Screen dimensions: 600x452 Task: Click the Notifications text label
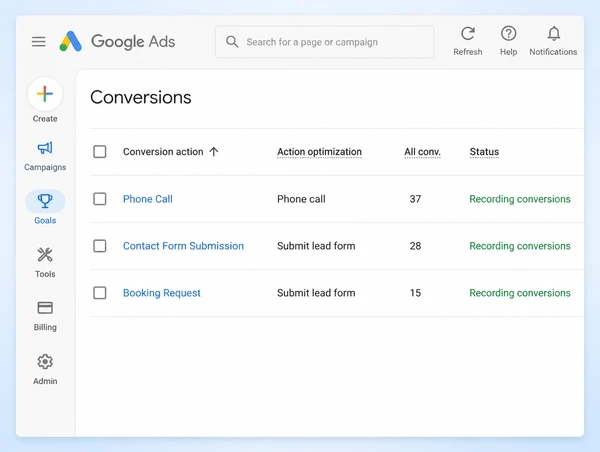(x=553, y=52)
